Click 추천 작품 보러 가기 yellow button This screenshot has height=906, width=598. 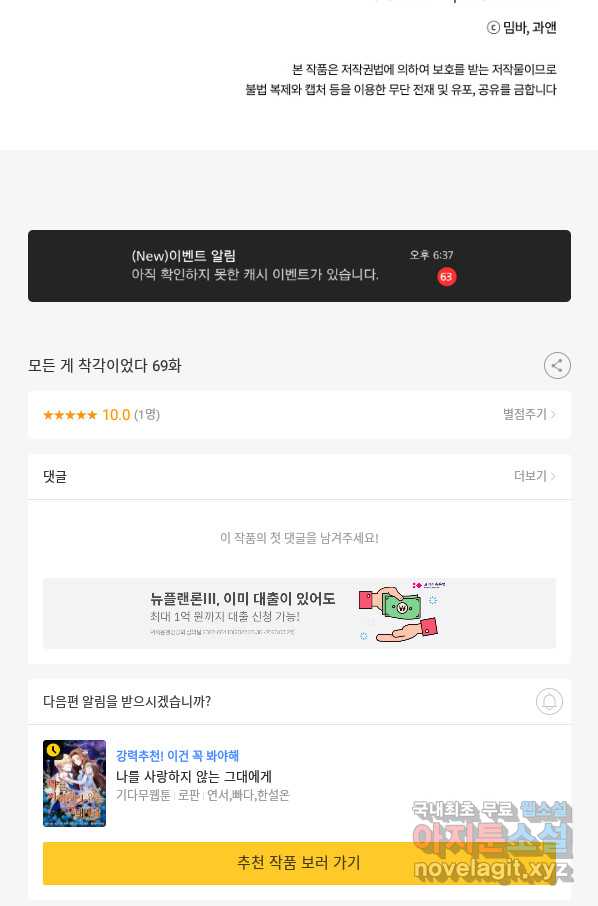[299, 863]
